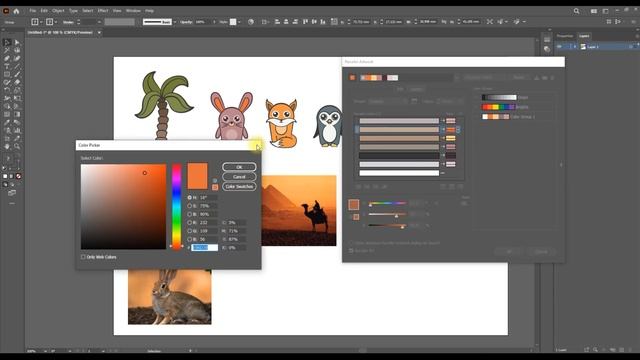Select the Eyedropper tool

click(x=7, y=122)
